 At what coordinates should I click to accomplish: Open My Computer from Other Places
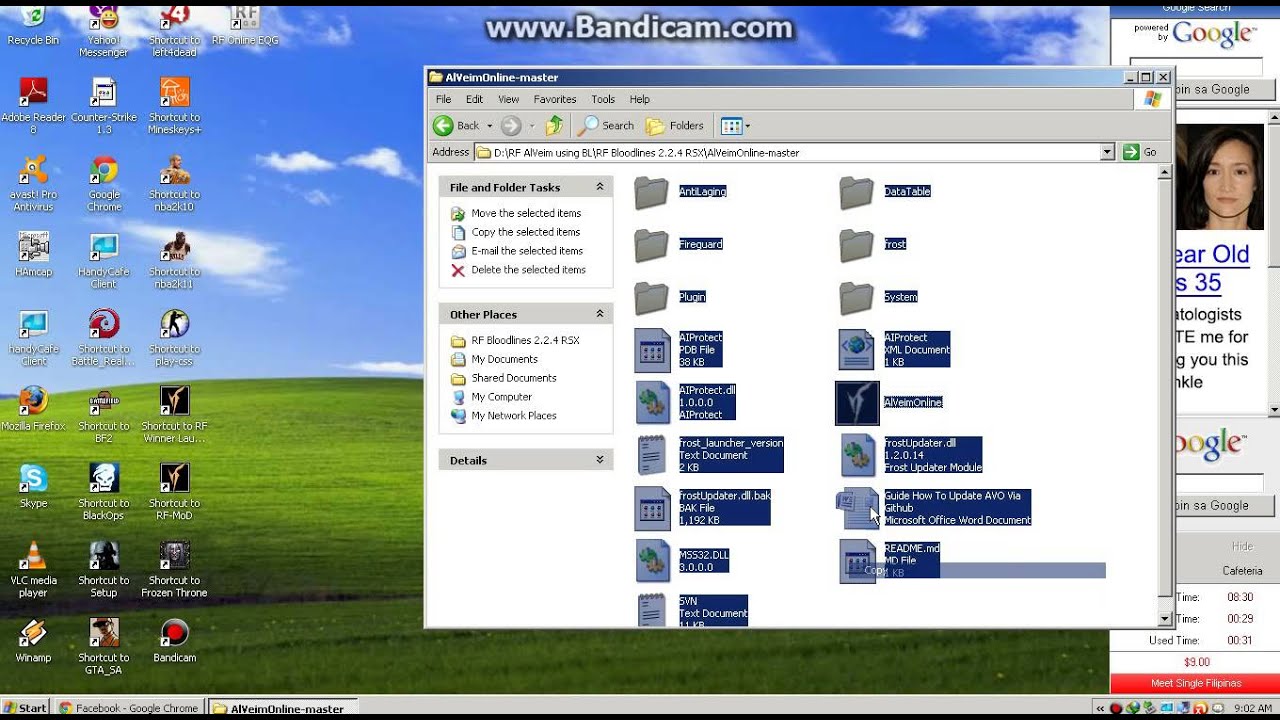pos(501,397)
